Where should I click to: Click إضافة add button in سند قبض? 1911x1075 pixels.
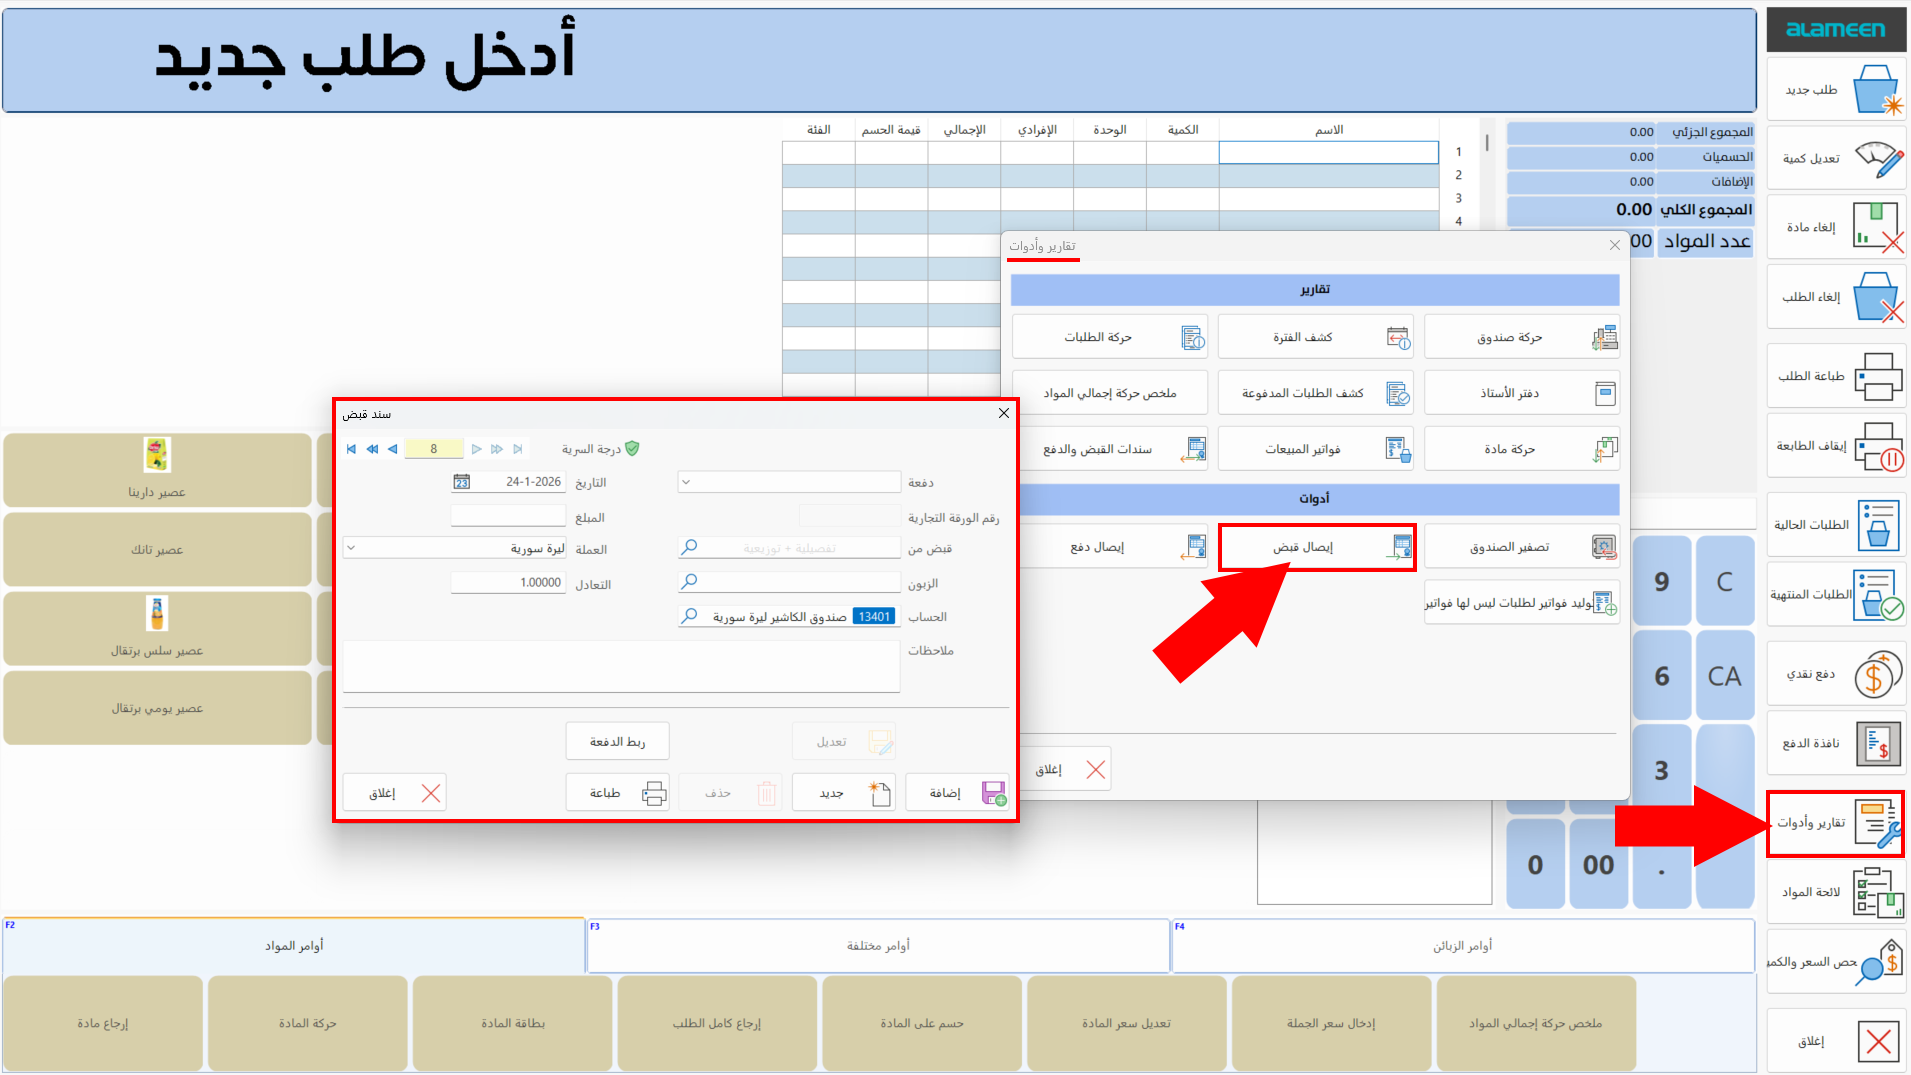[x=957, y=793]
